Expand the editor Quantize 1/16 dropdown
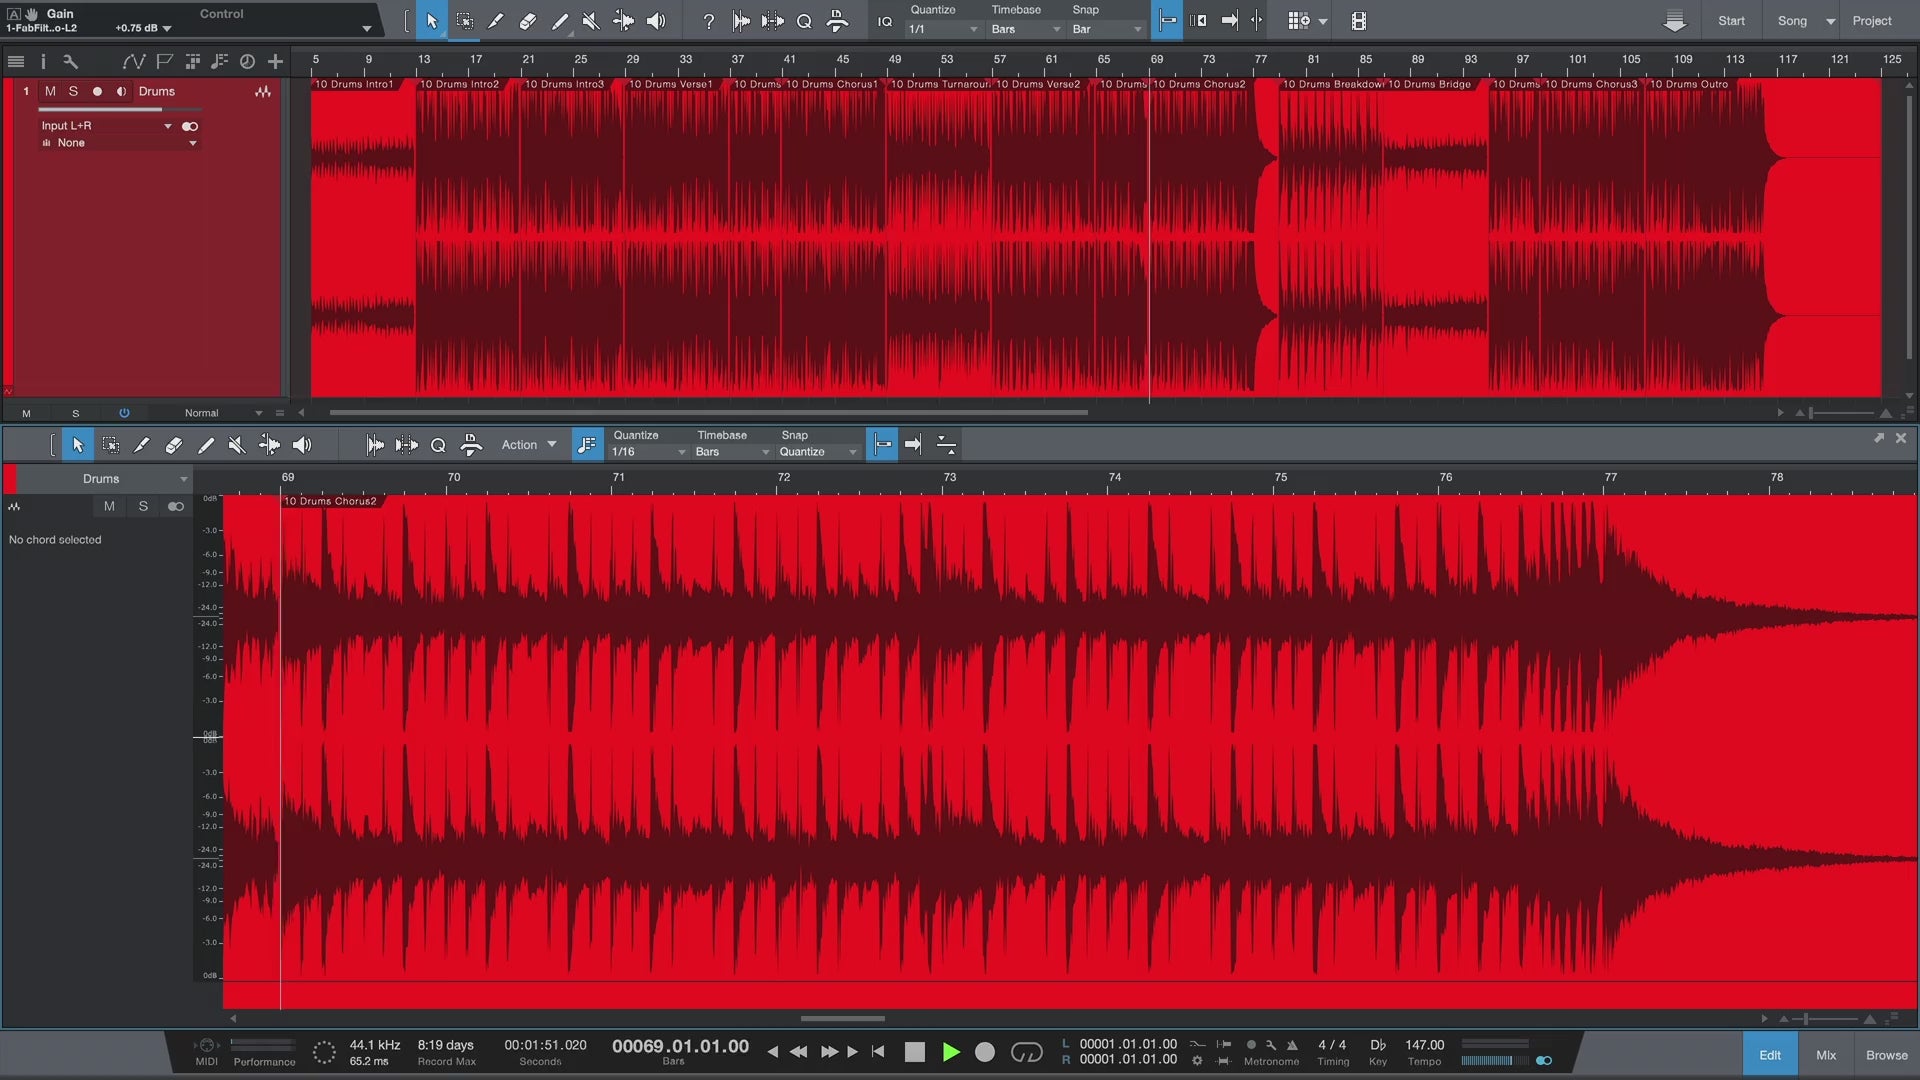 pos(648,452)
